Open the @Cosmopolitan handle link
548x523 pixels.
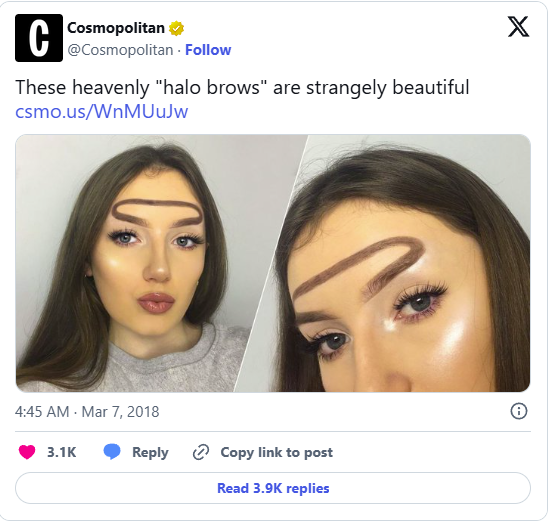coord(120,50)
